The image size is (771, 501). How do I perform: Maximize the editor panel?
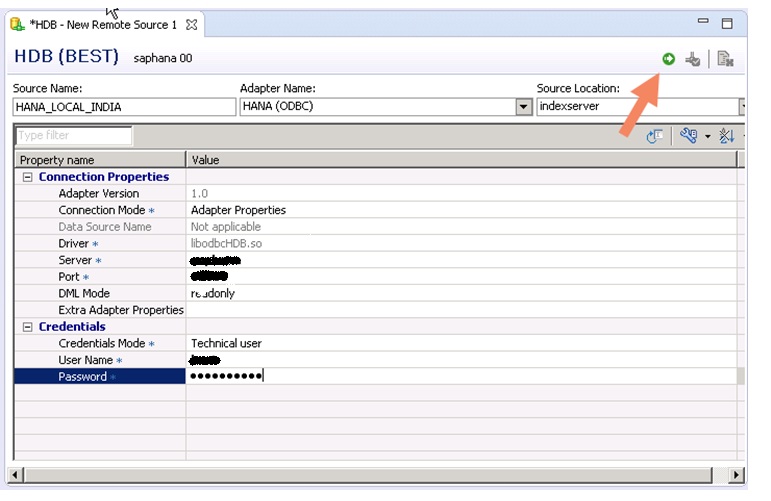tap(727, 24)
